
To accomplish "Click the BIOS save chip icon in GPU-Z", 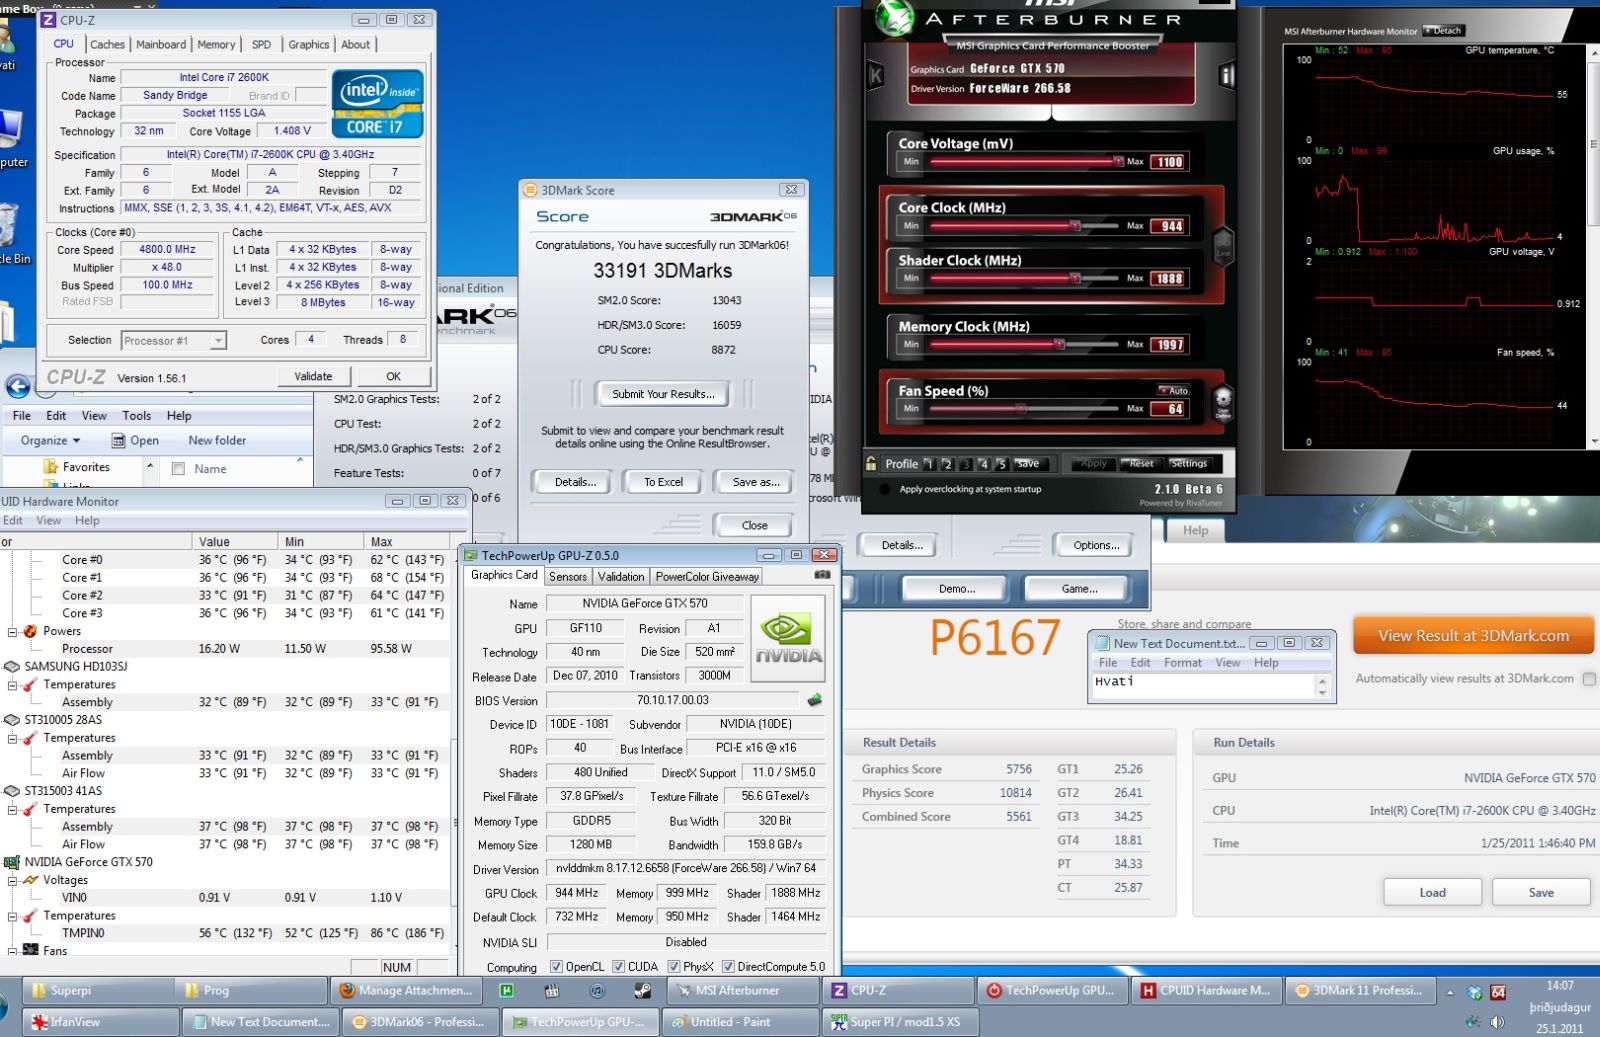I will (x=815, y=700).
